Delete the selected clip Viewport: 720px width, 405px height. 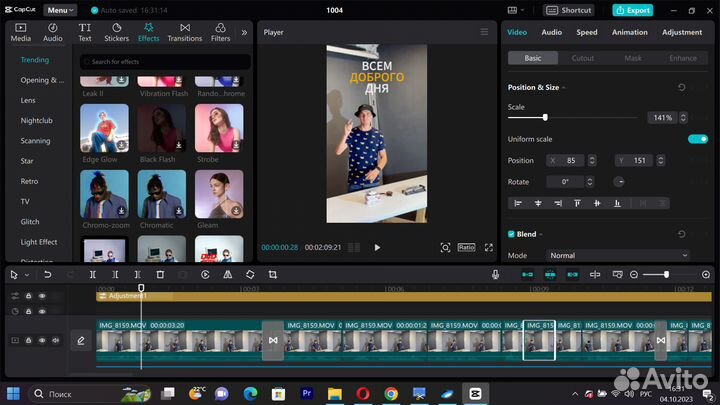click(160, 275)
